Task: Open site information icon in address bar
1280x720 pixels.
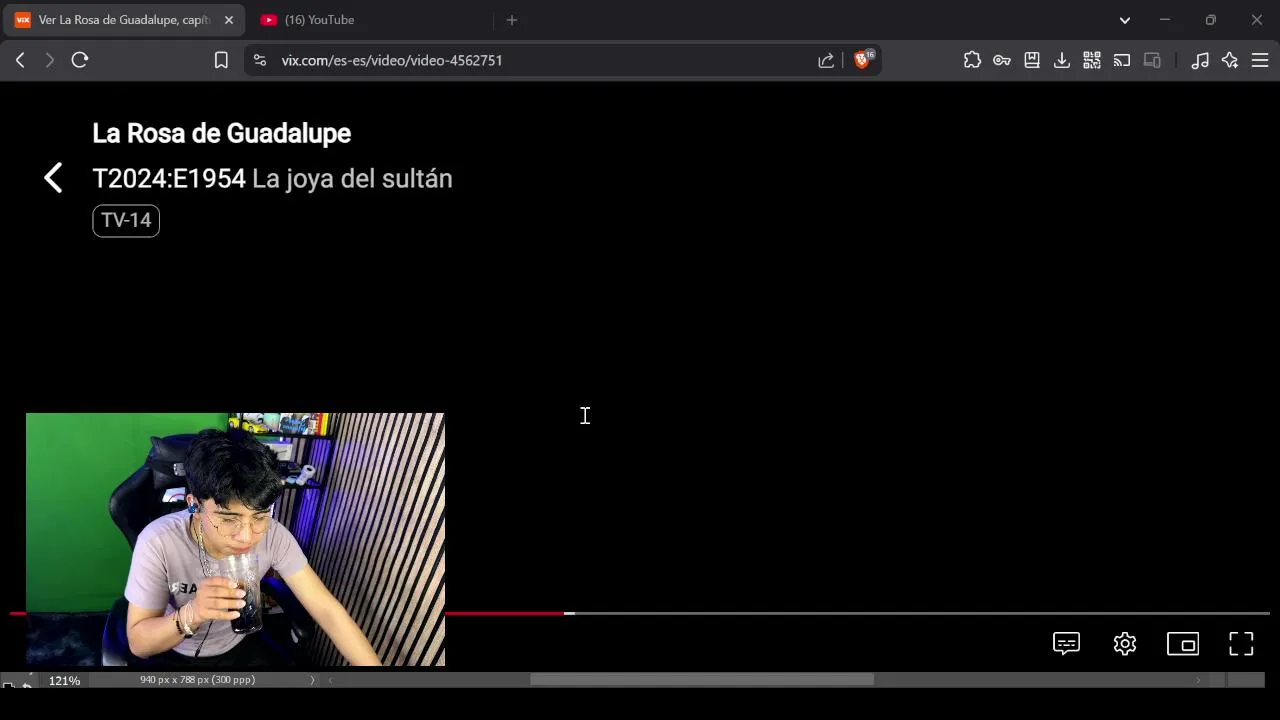Action: (x=260, y=60)
